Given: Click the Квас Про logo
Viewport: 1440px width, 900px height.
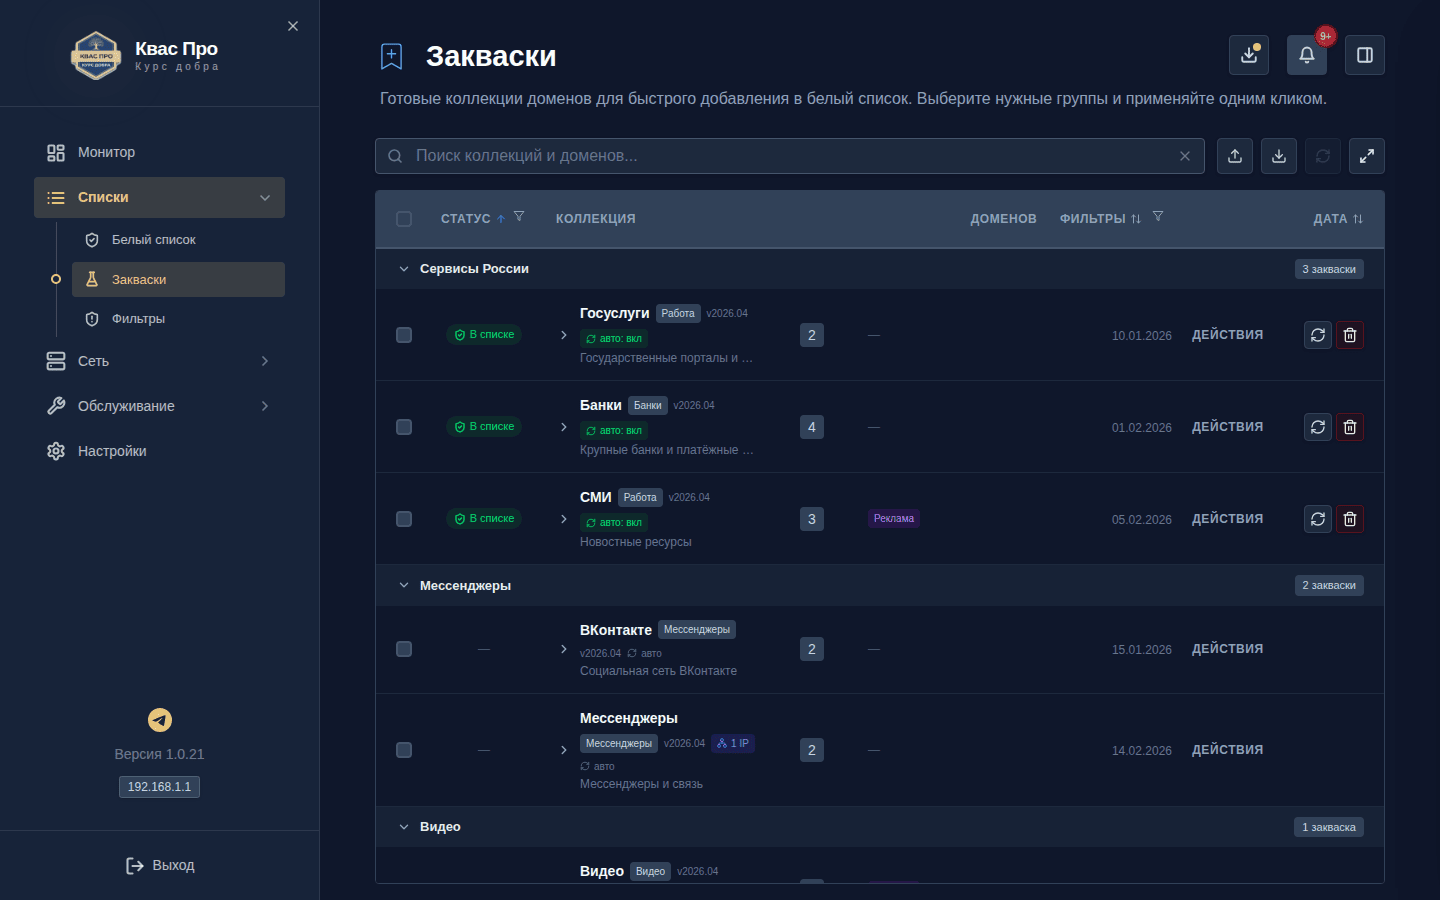Looking at the screenshot, I should click(x=96, y=56).
